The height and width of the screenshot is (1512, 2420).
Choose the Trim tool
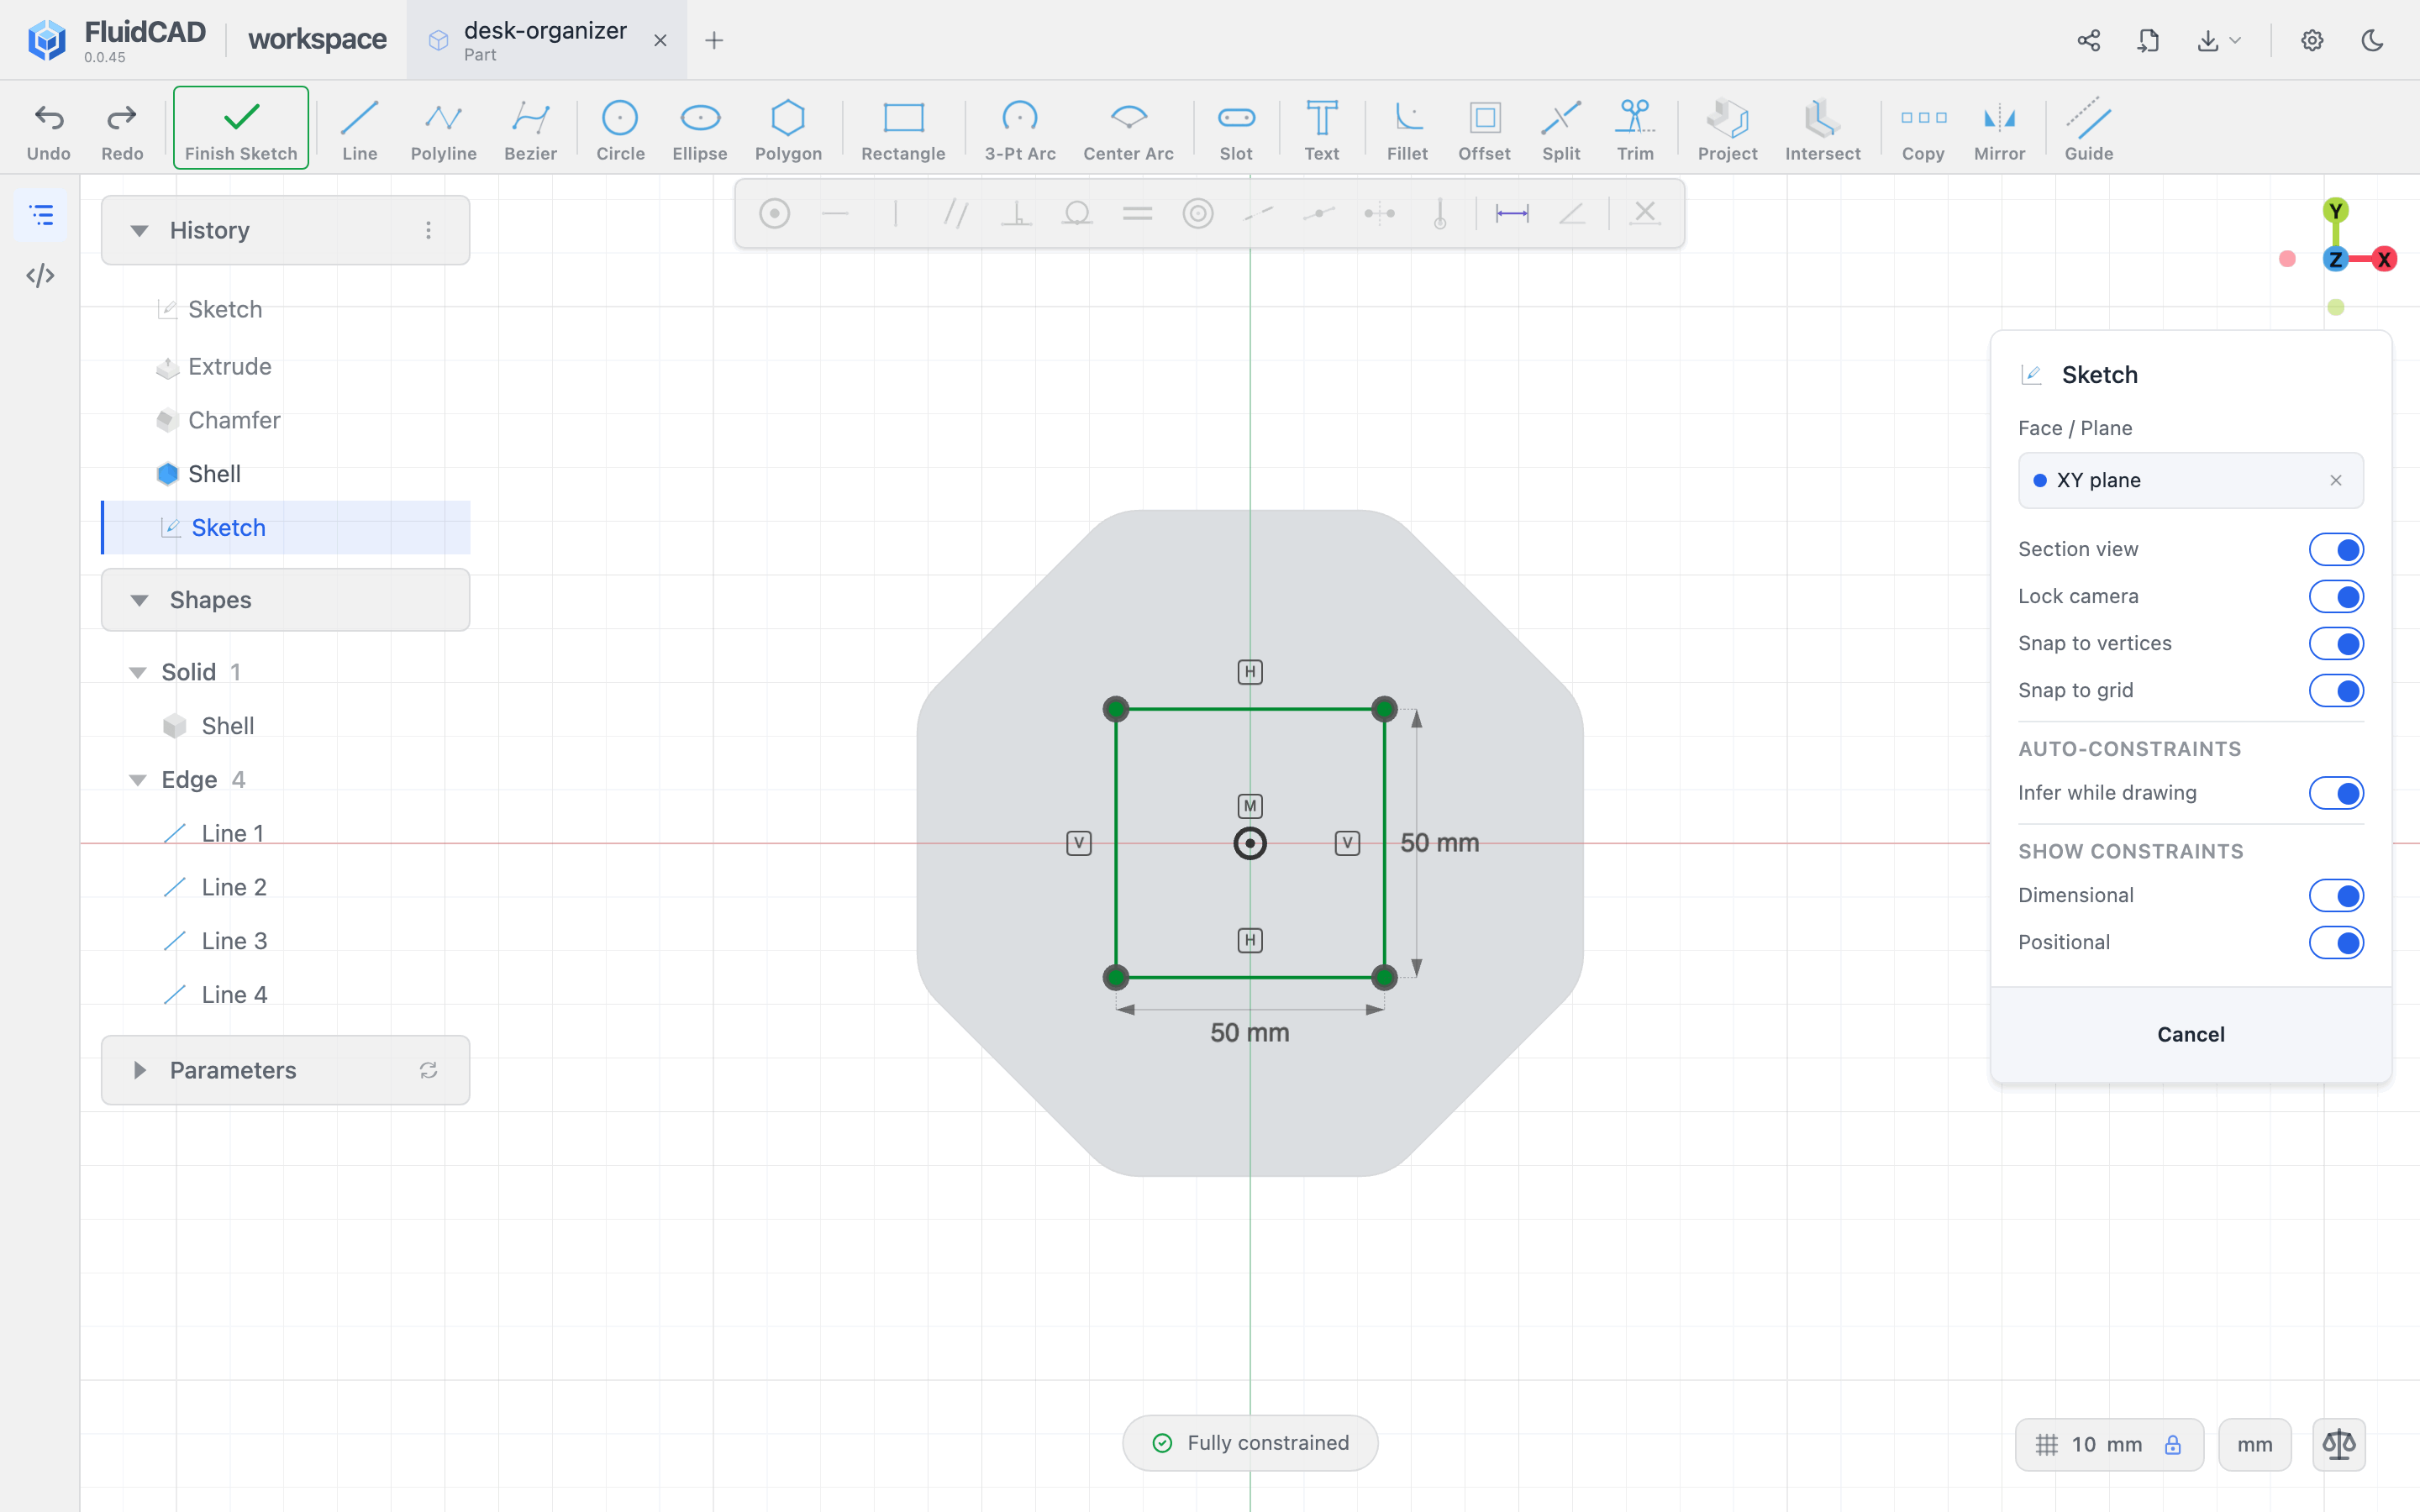click(1635, 129)
